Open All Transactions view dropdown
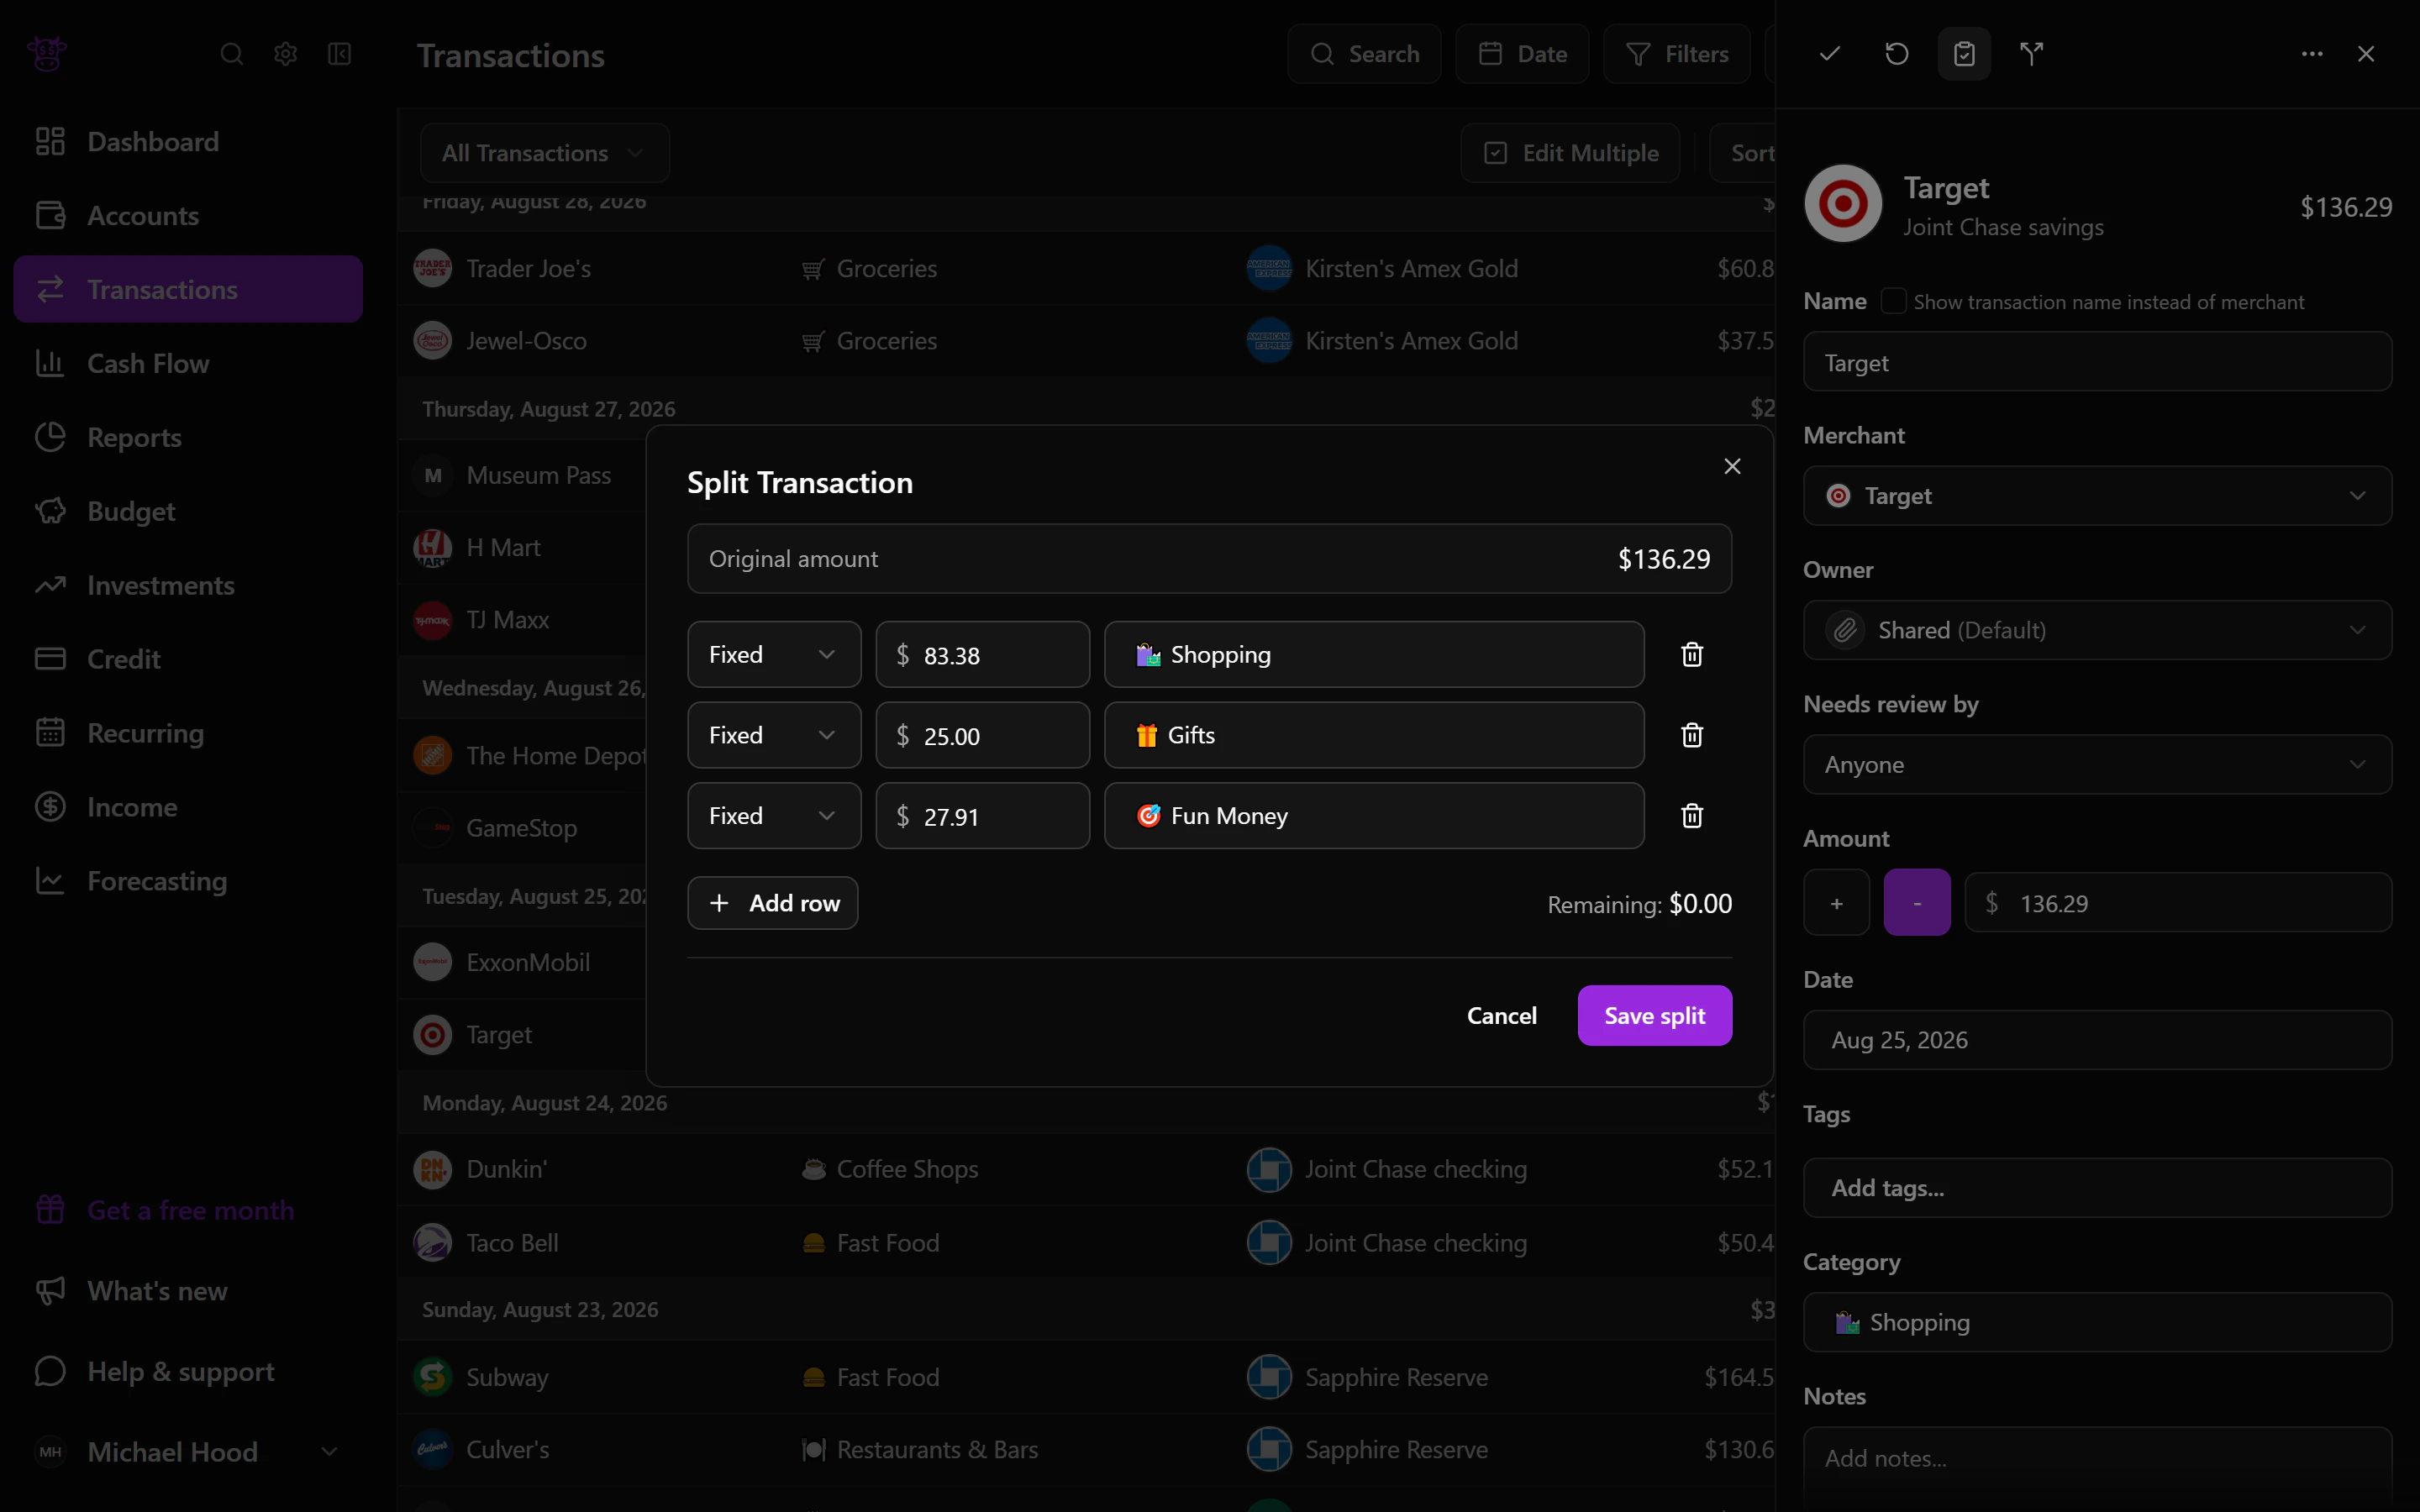Image resolution: width=2420 pixels, height=1512 pixels. pyautogui.click(x=545, y=153)
